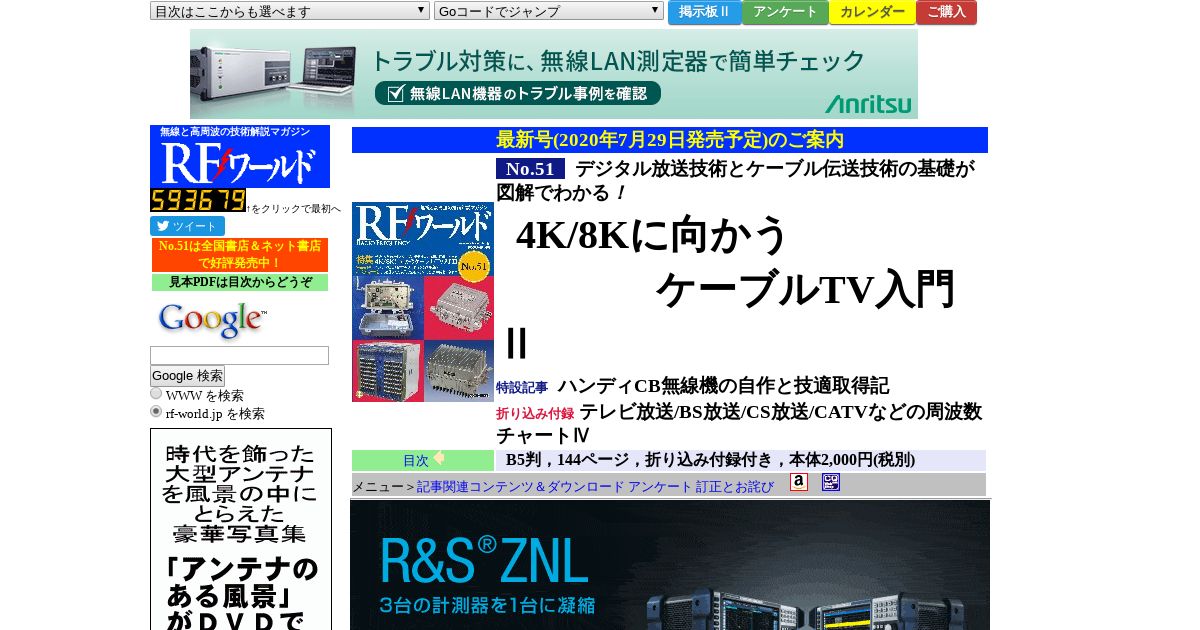Screen dimensions: 1200x630
Task: Open the カレンダー calendar tab
Action: 872,12
